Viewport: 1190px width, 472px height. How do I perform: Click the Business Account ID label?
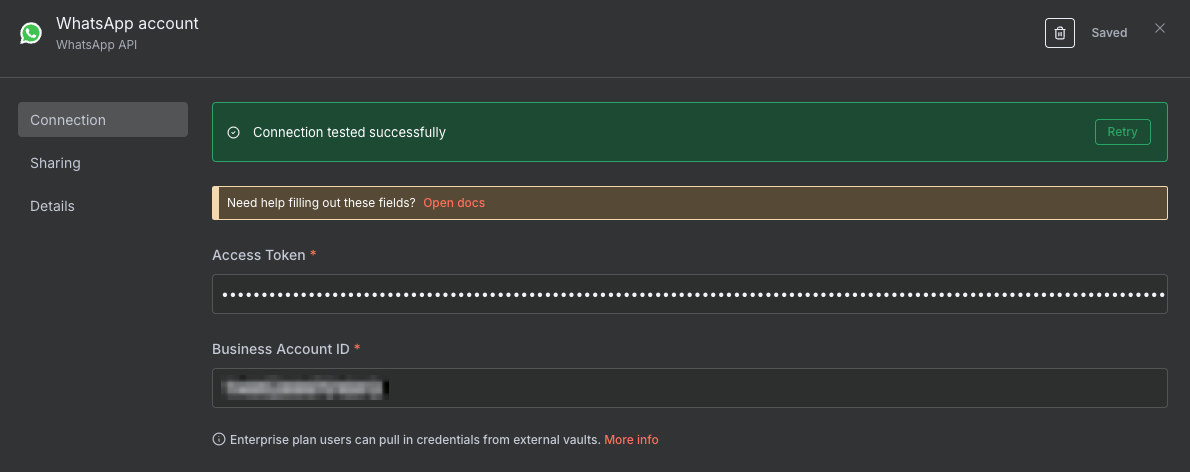pyautogui.click(x=281, y=349)
